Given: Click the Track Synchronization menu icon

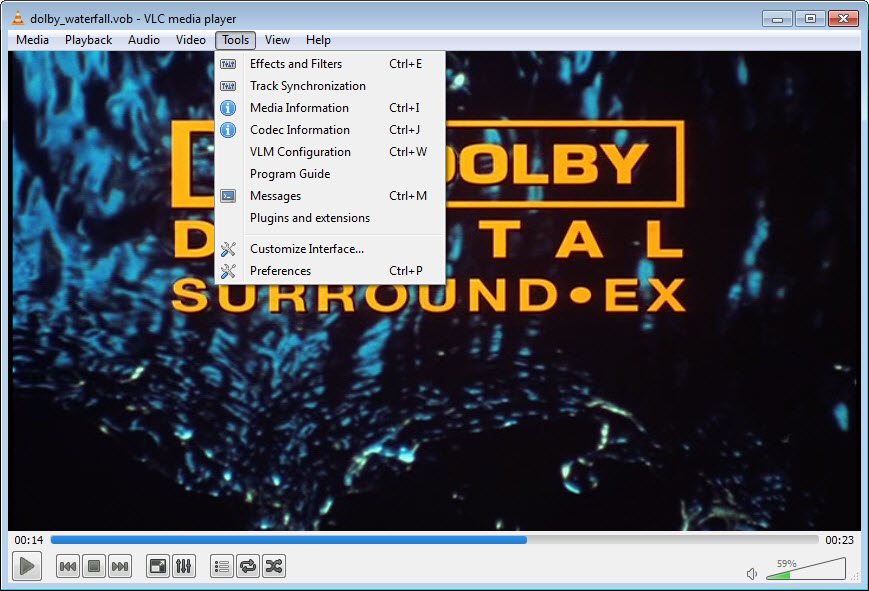Looking at the screenshot, I should [x=228, y=86].
